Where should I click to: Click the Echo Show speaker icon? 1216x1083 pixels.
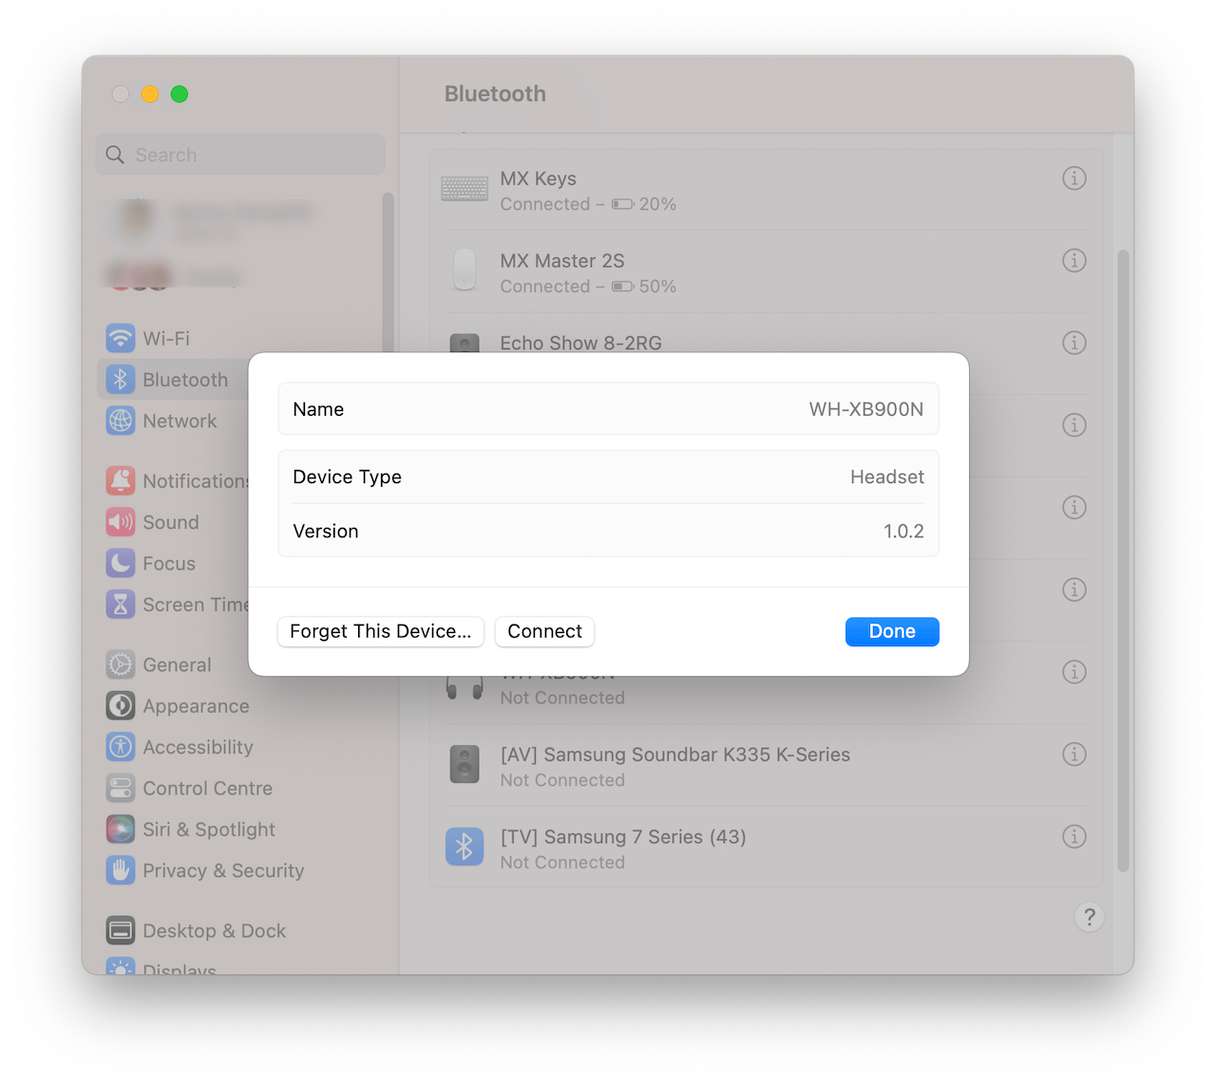coord(464,343)
